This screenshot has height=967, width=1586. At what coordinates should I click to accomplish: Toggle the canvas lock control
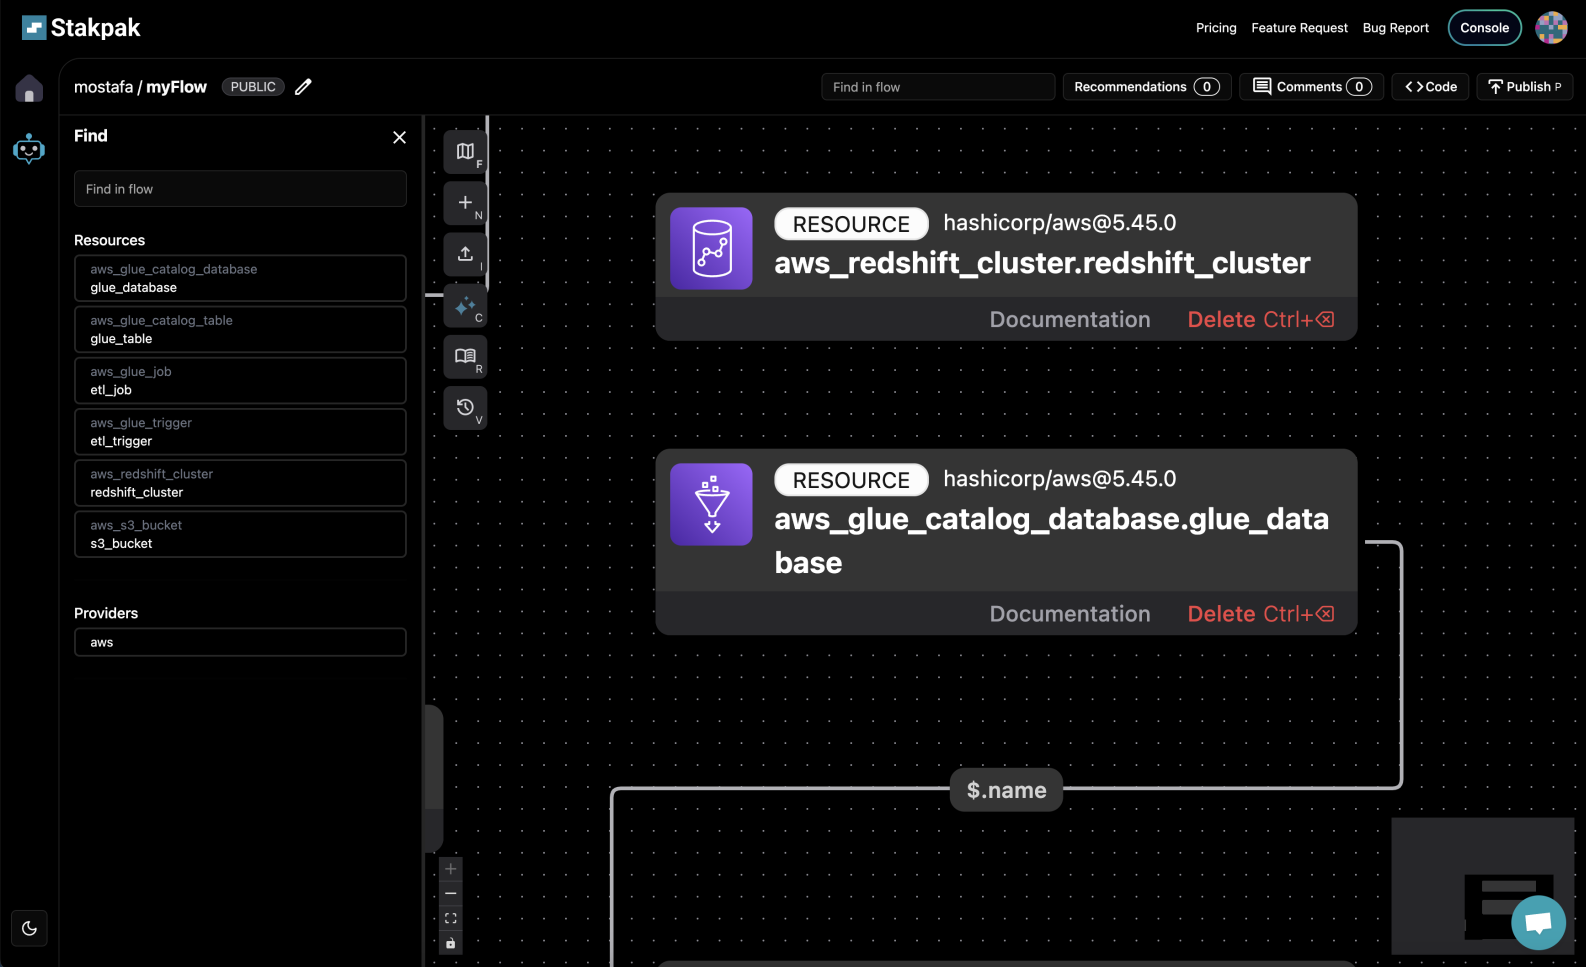451,943
